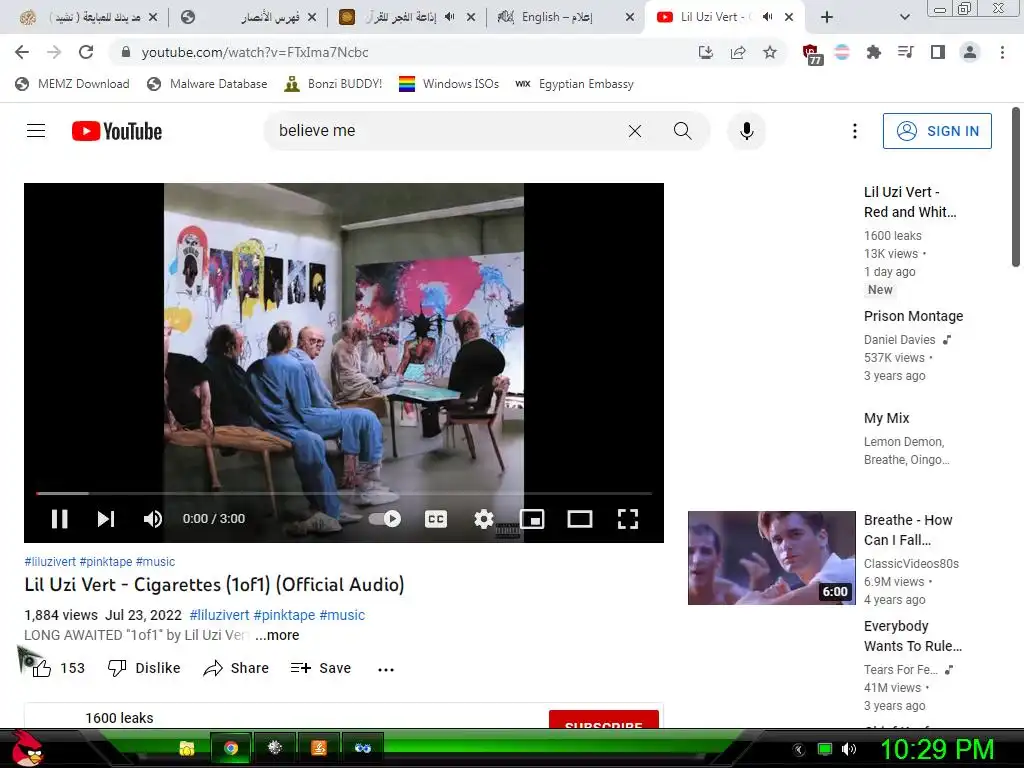Subscribe to 1600 leaks channel
1024x768 pixels.
(603, 719)
